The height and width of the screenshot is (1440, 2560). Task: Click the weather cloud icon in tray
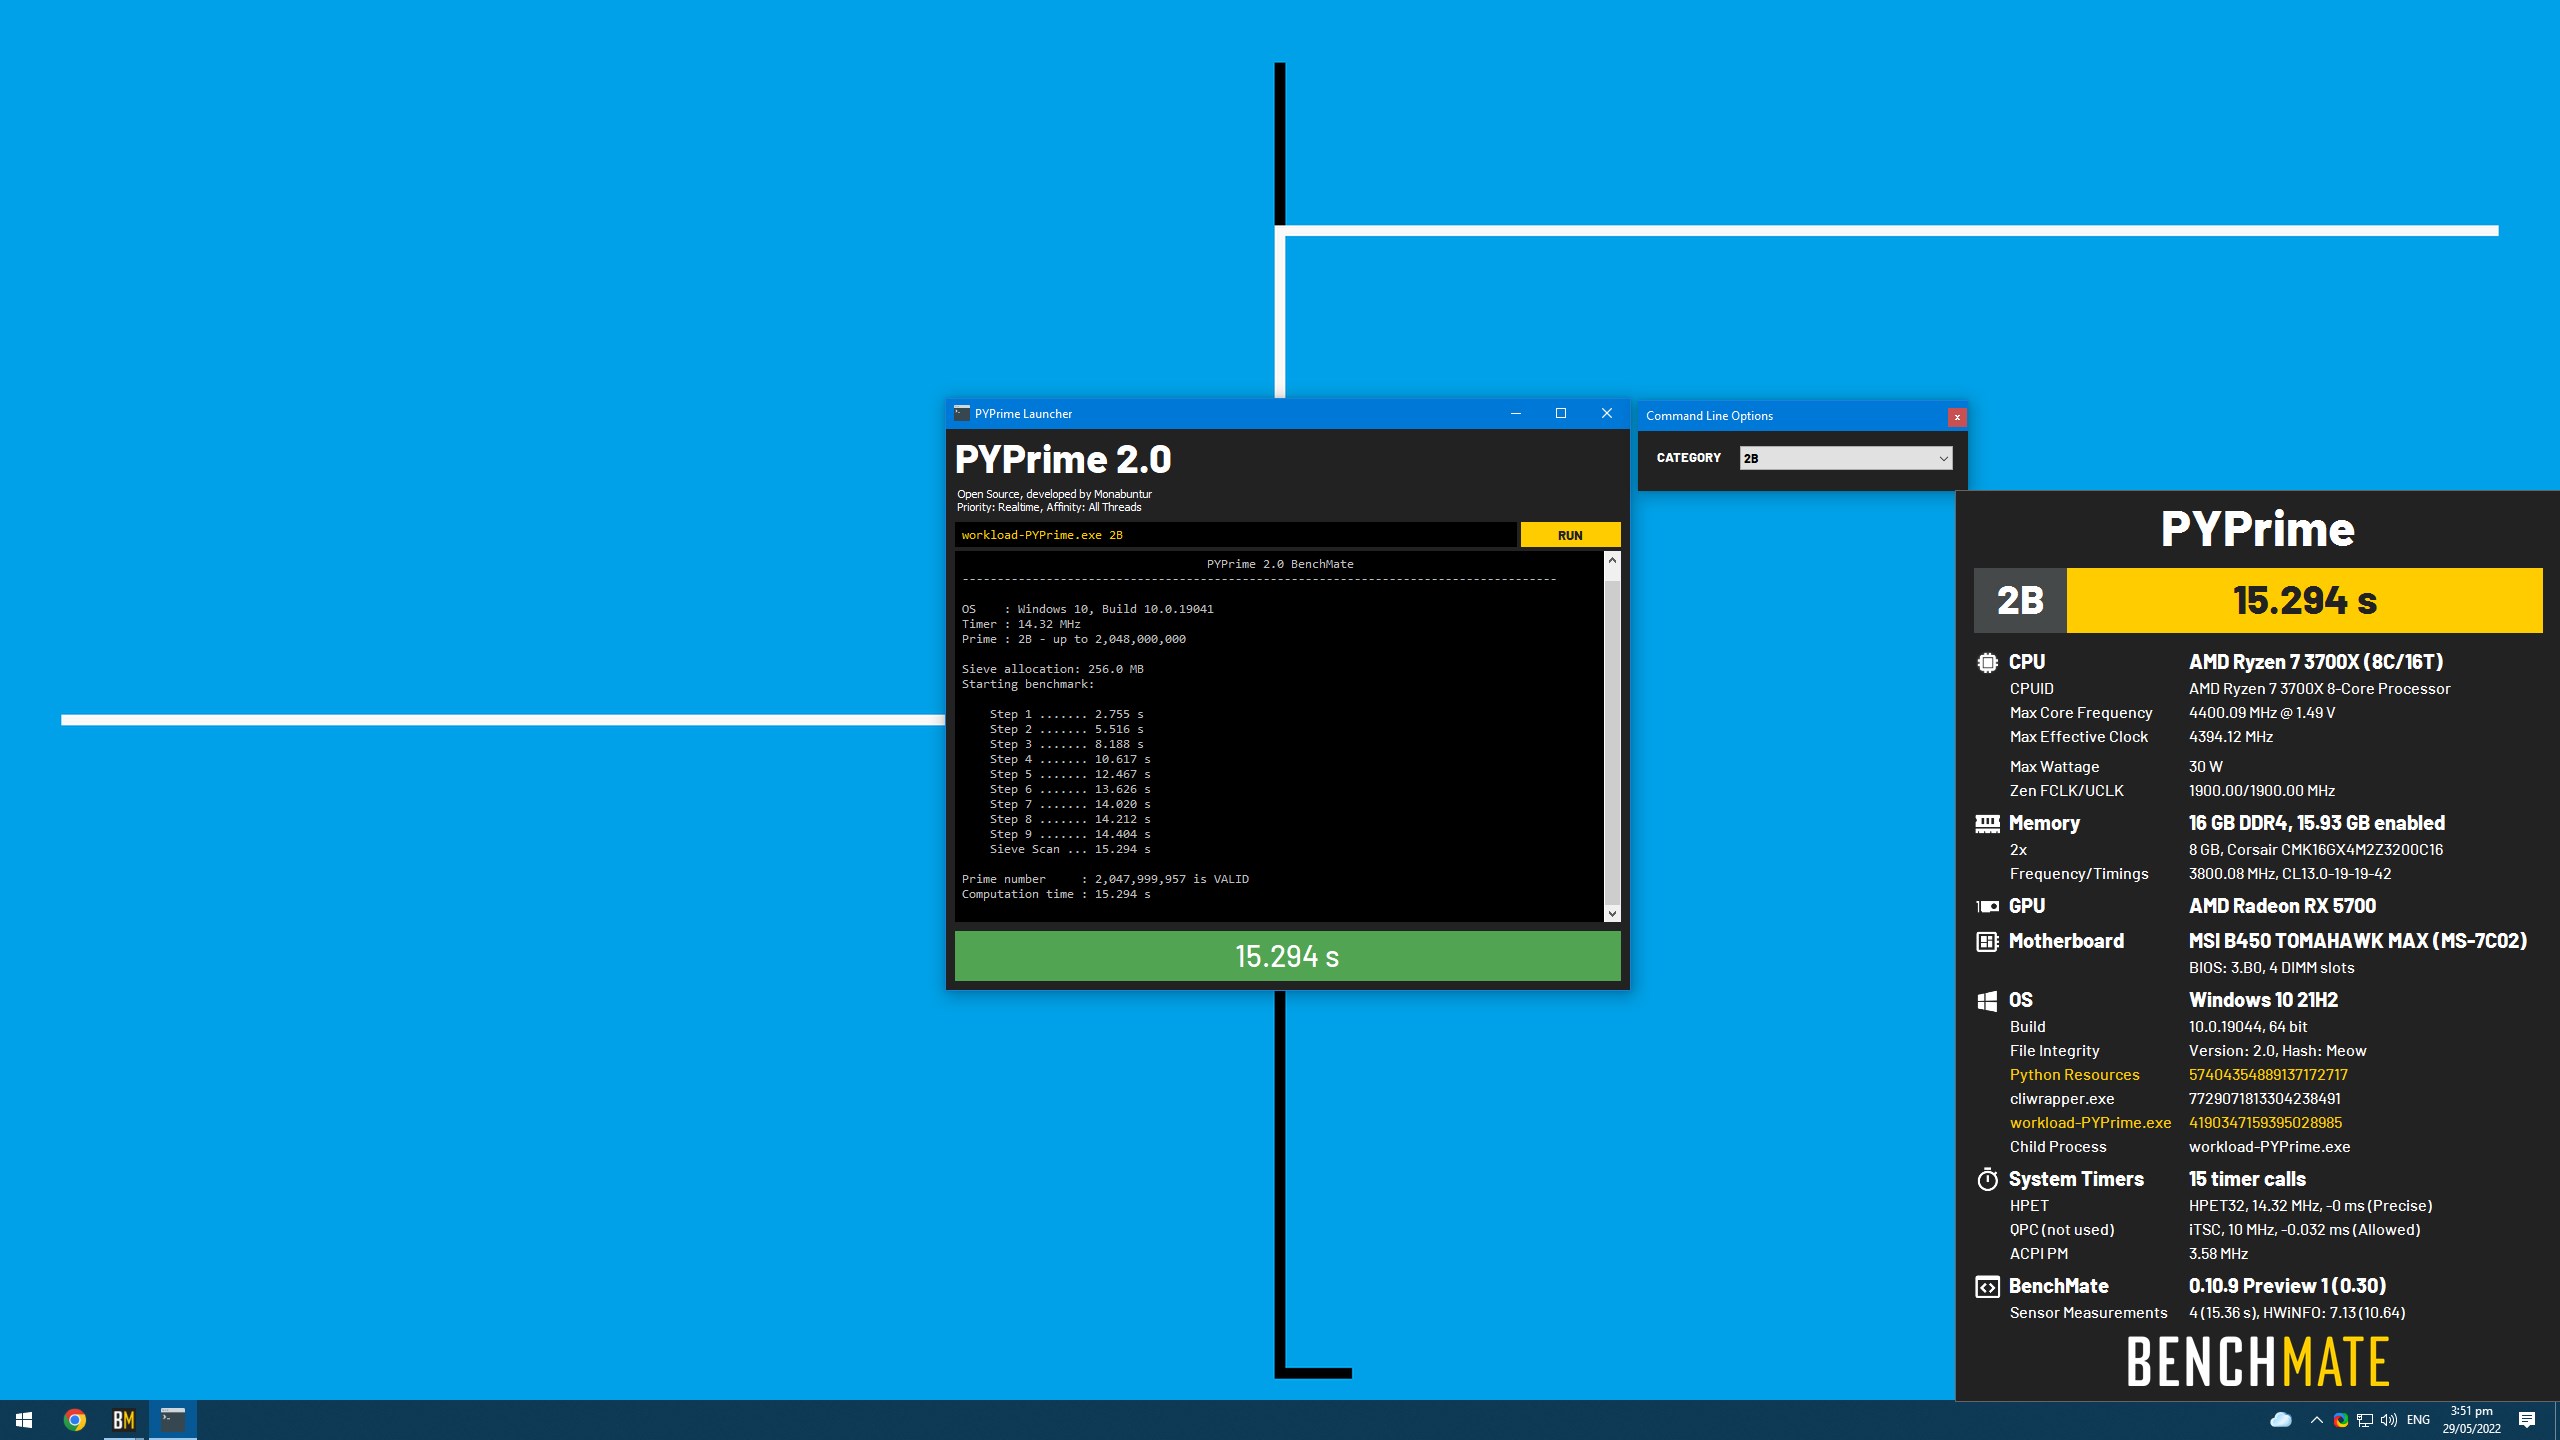tap(2280, 1420)
